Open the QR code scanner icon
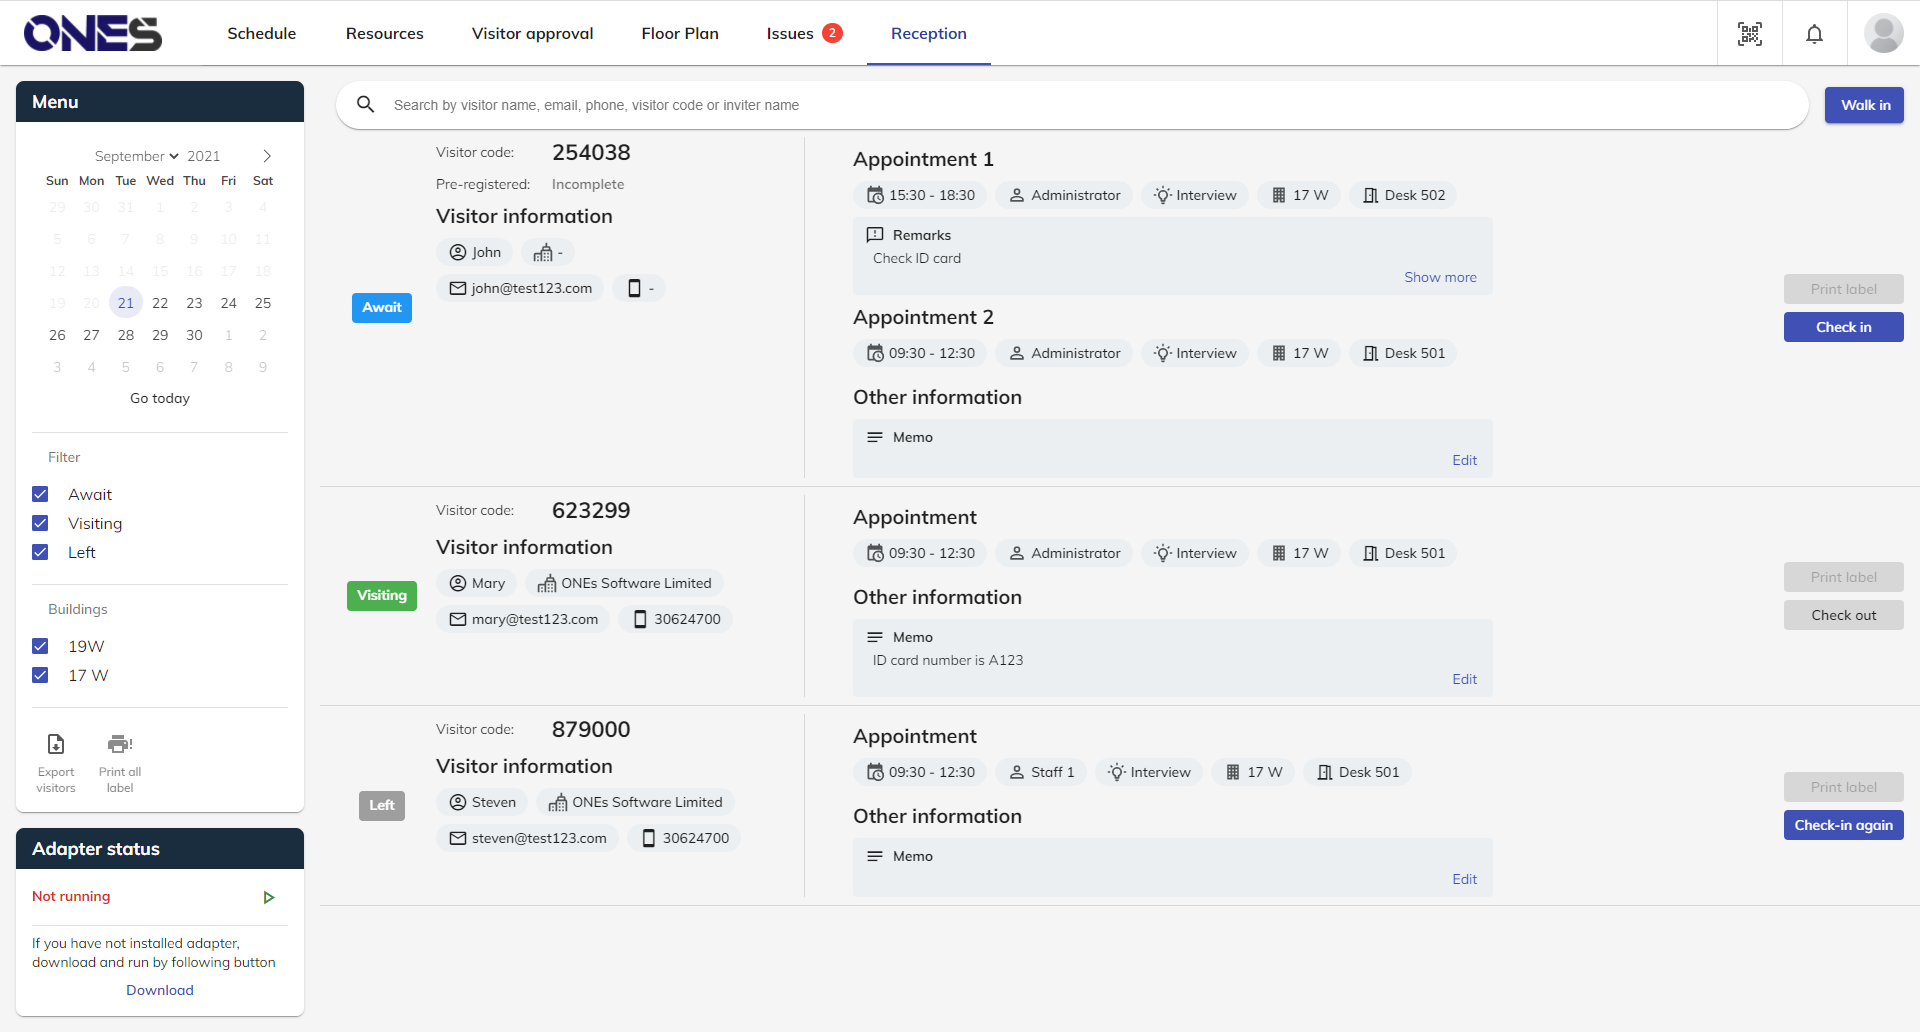 [1749, 34]
